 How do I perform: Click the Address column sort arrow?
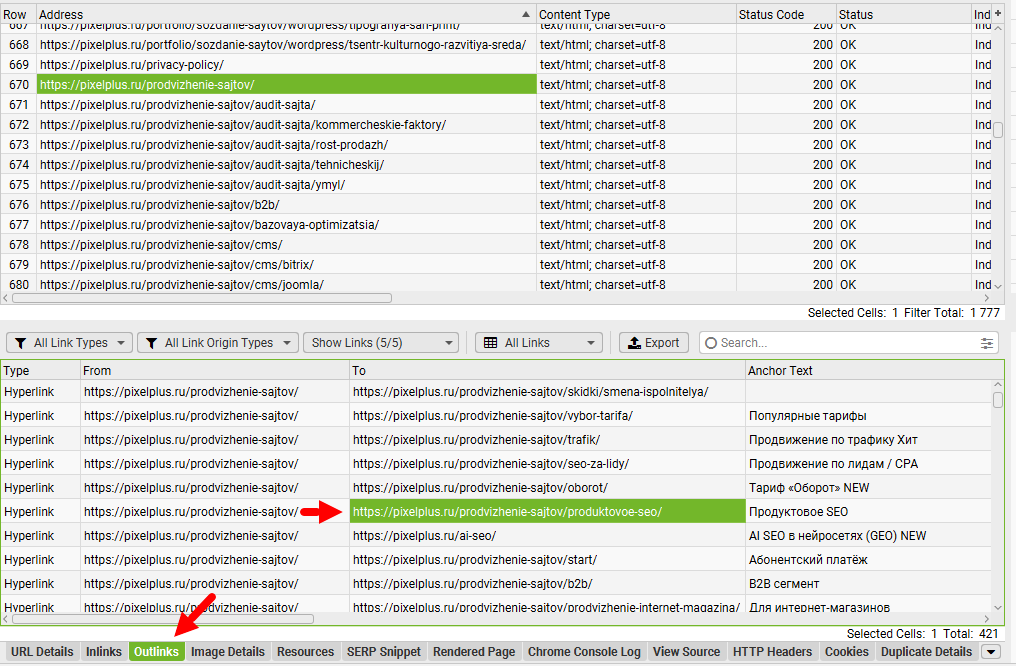[526, 15]
